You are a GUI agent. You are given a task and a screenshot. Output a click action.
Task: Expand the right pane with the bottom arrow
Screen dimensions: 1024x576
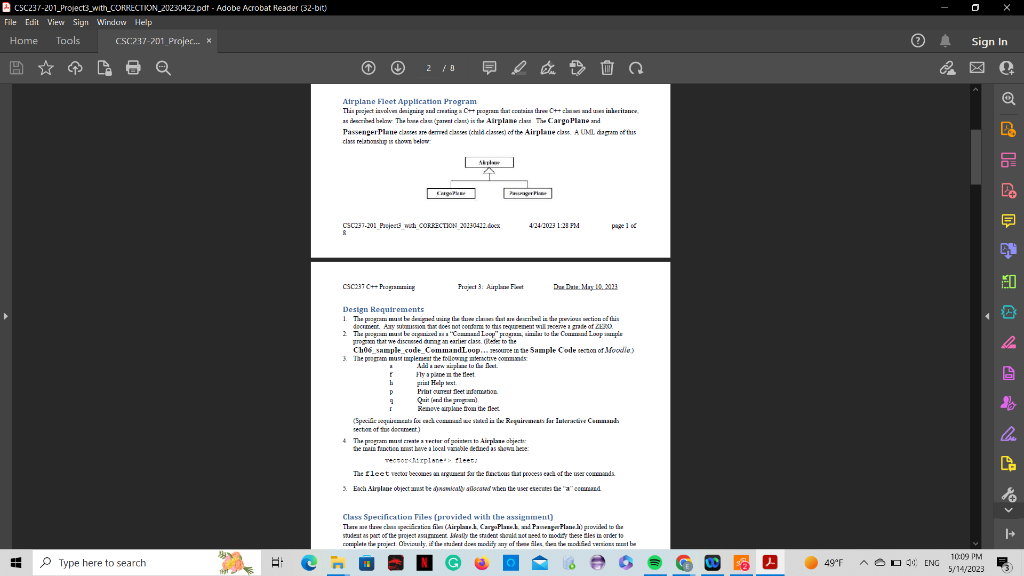(x=1010, y=534)
